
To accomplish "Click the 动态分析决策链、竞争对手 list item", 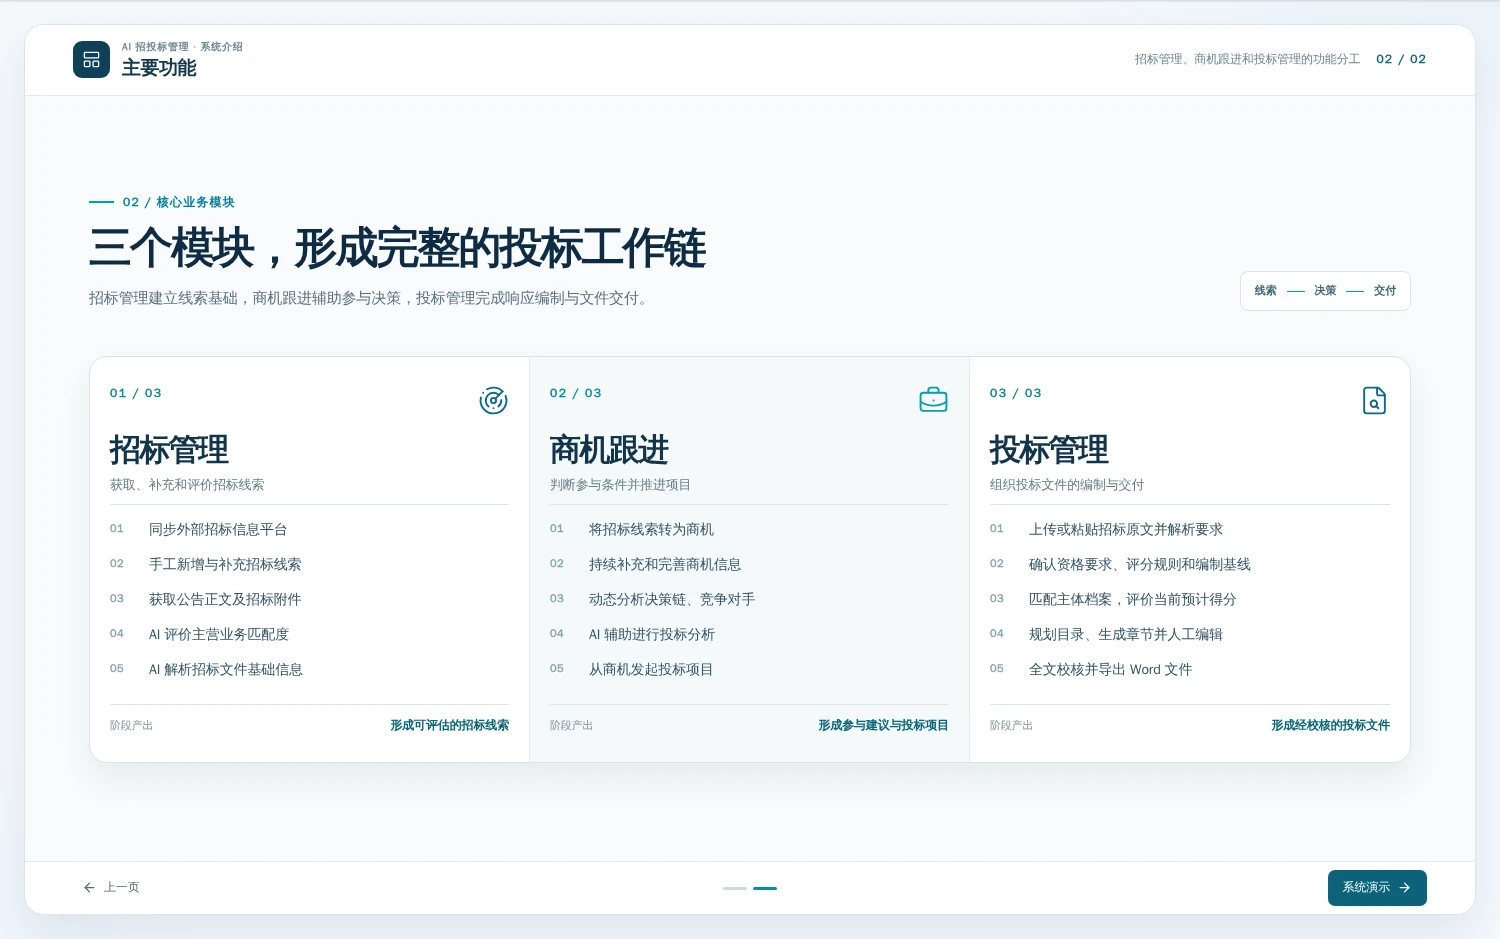I will pos(672,599).
